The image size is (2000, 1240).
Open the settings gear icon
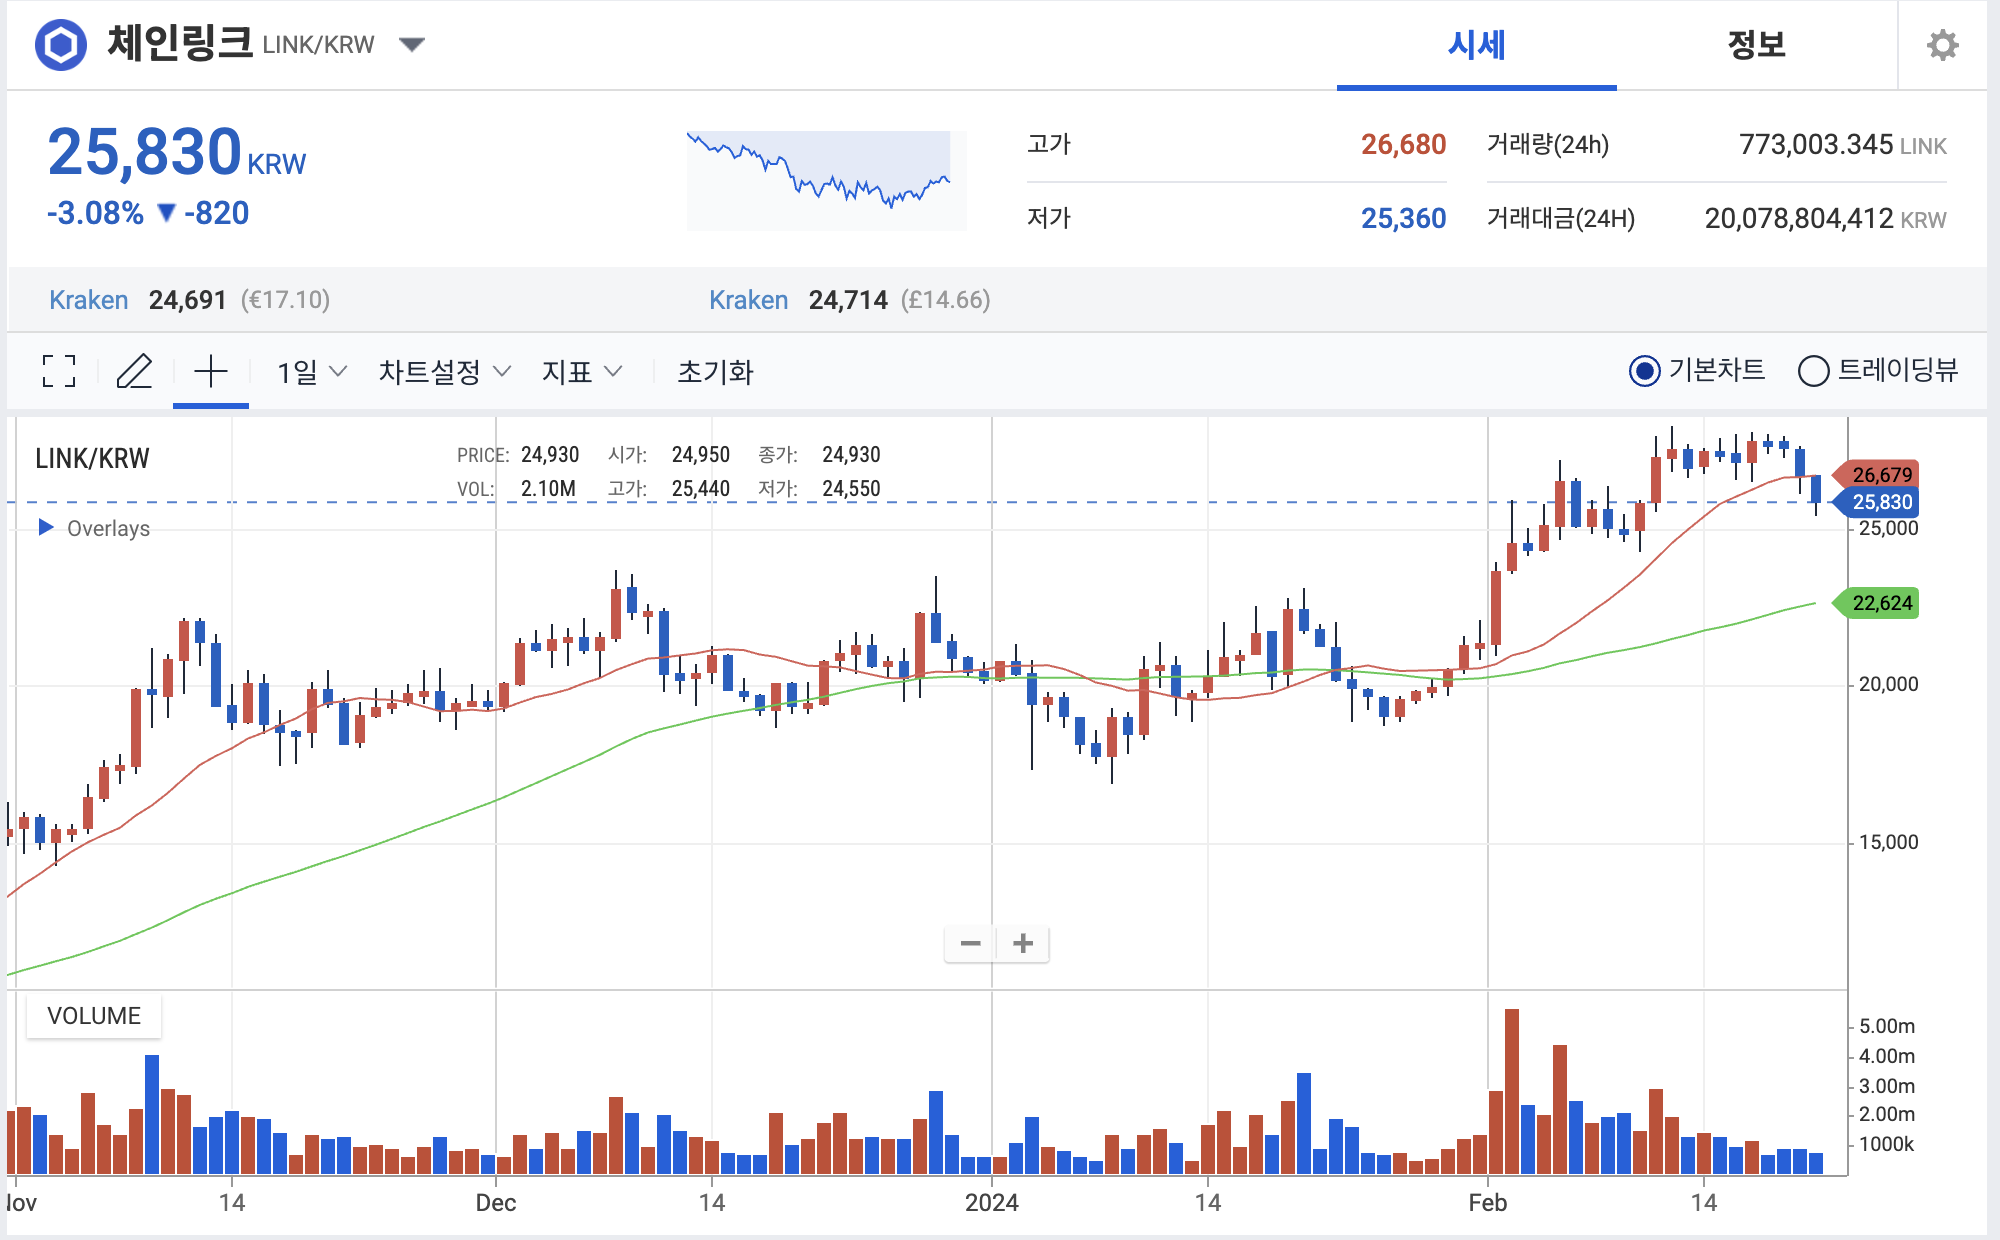pos(1942,45)
